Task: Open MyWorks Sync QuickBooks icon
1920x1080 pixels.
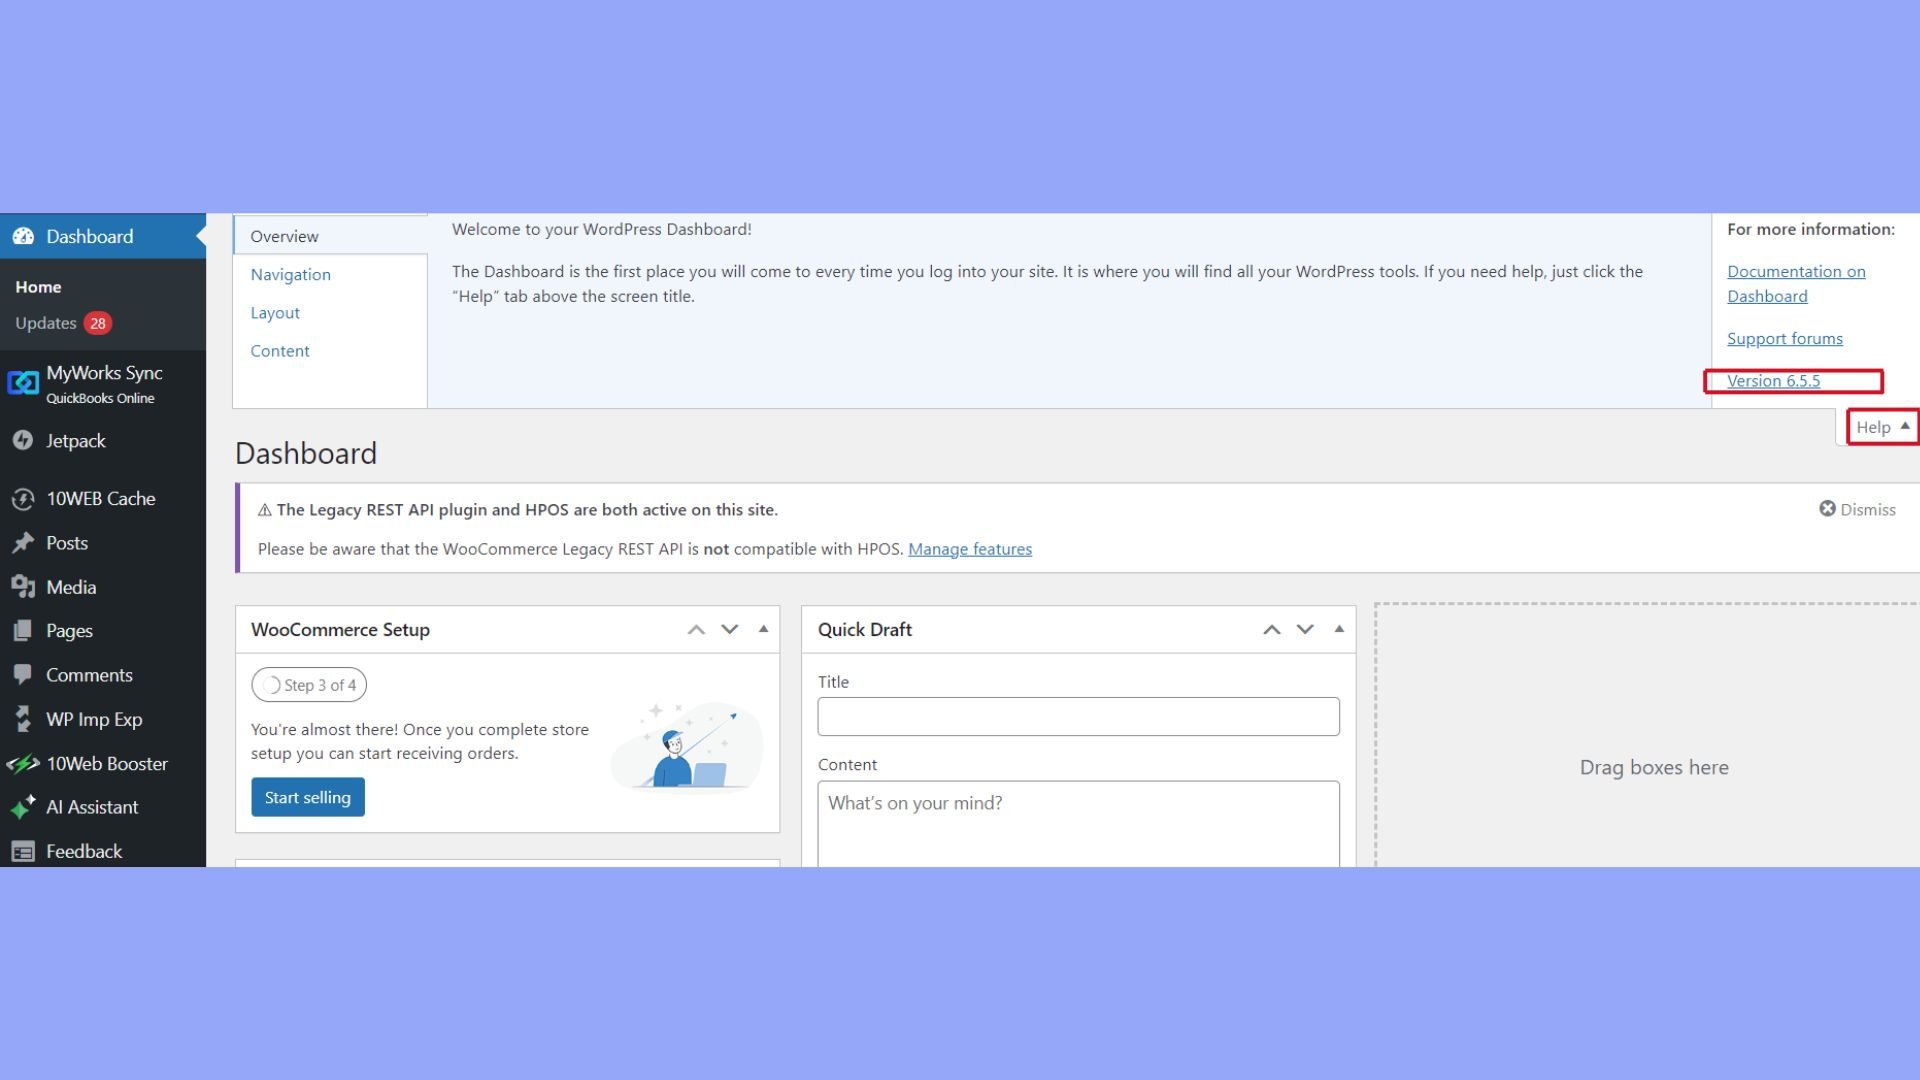Action: coord(23,383)
